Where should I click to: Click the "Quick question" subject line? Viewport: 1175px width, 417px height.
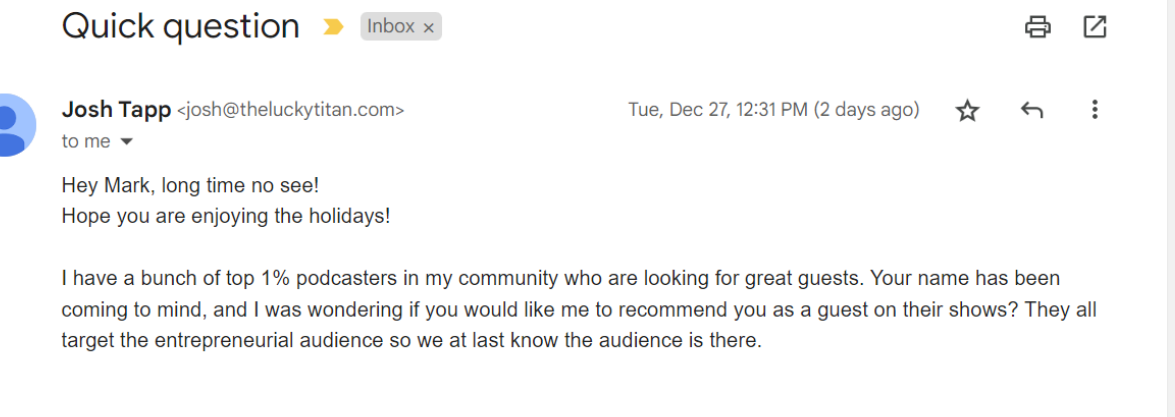tap(181, 27)
